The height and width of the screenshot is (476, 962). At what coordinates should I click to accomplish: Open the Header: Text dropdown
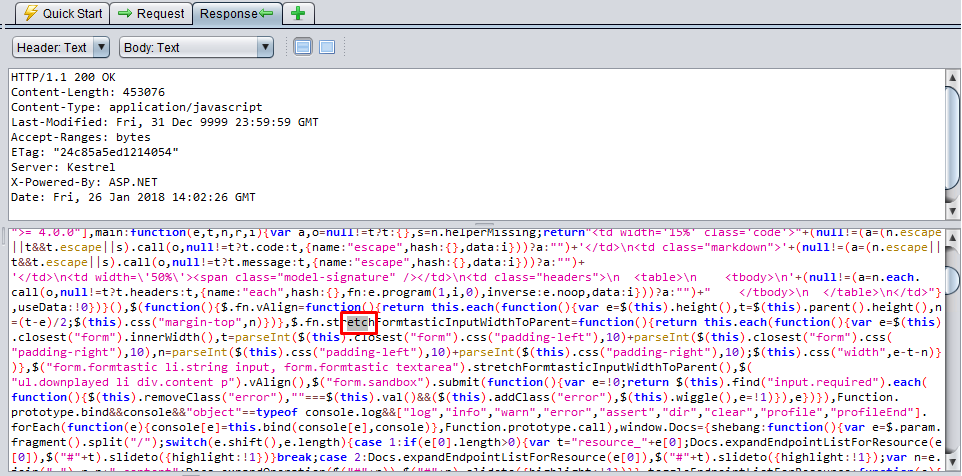[61, 47]
